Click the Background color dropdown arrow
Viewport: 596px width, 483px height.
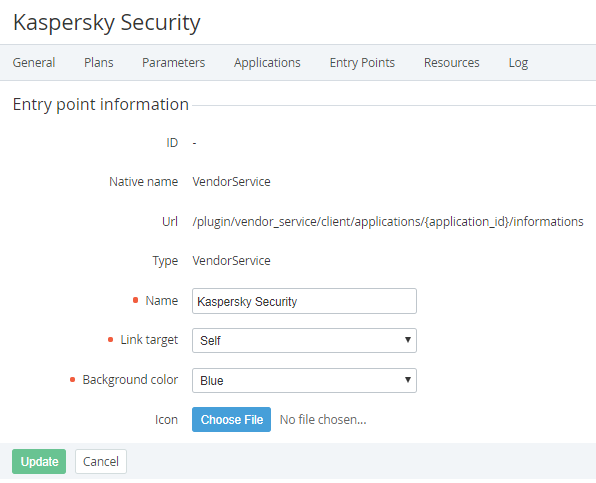coord(408,380)
